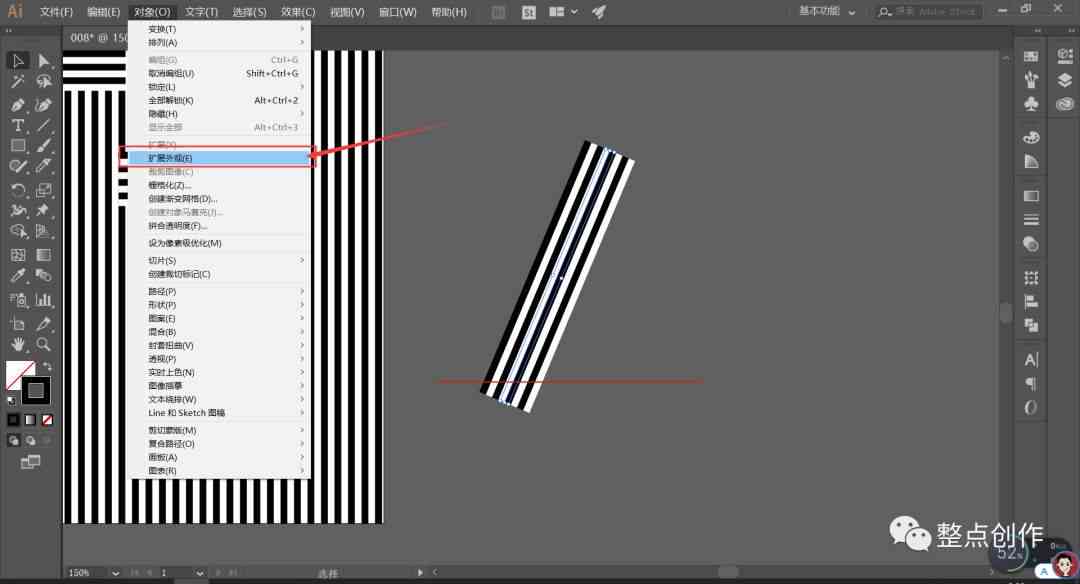The height and width of the screenshot is (584, 1080).
Task: Swap fill and stroke colors
Action: pos(47,366)
